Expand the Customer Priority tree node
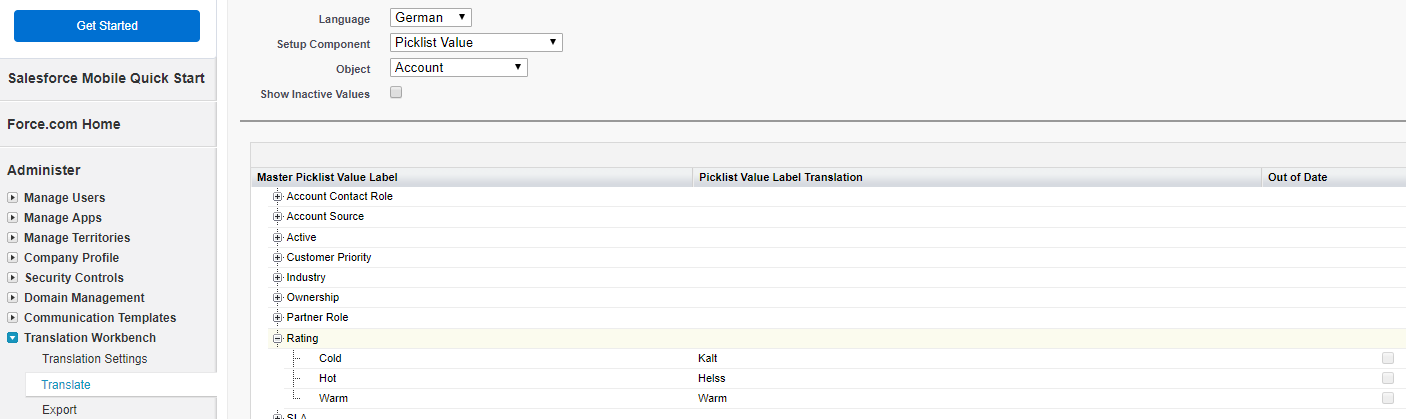The image size is (1406, 419). (278, 257)
